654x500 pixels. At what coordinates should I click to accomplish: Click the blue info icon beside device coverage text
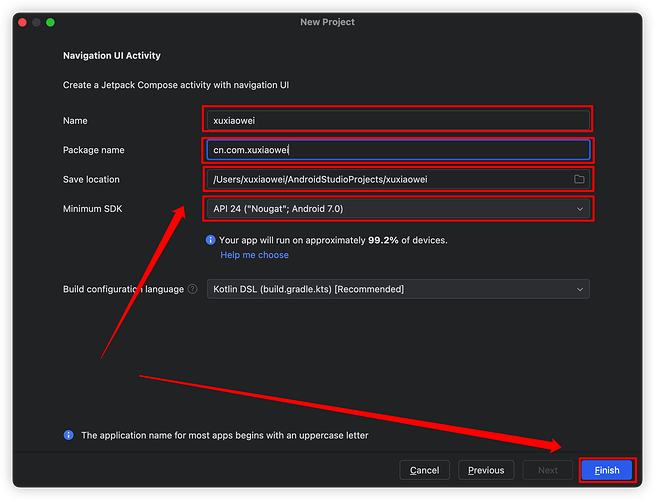click(210, 240)
